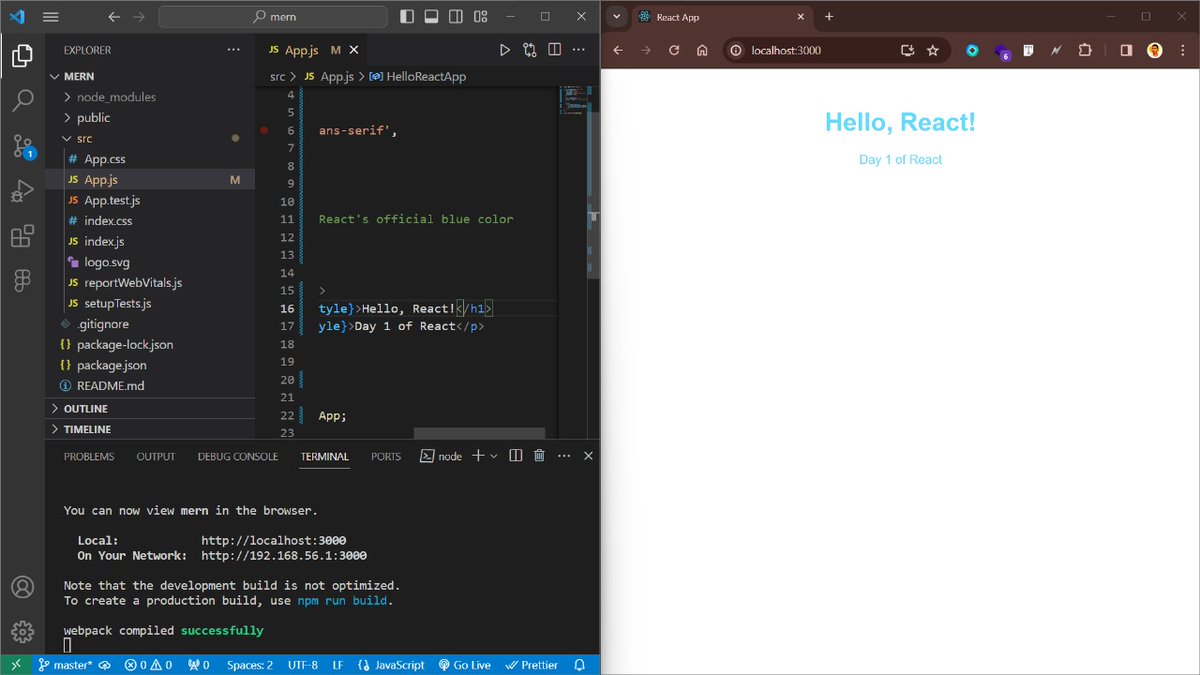
Task: Toggle Go Live server in status bar
Action: click(x=464, y=665)
